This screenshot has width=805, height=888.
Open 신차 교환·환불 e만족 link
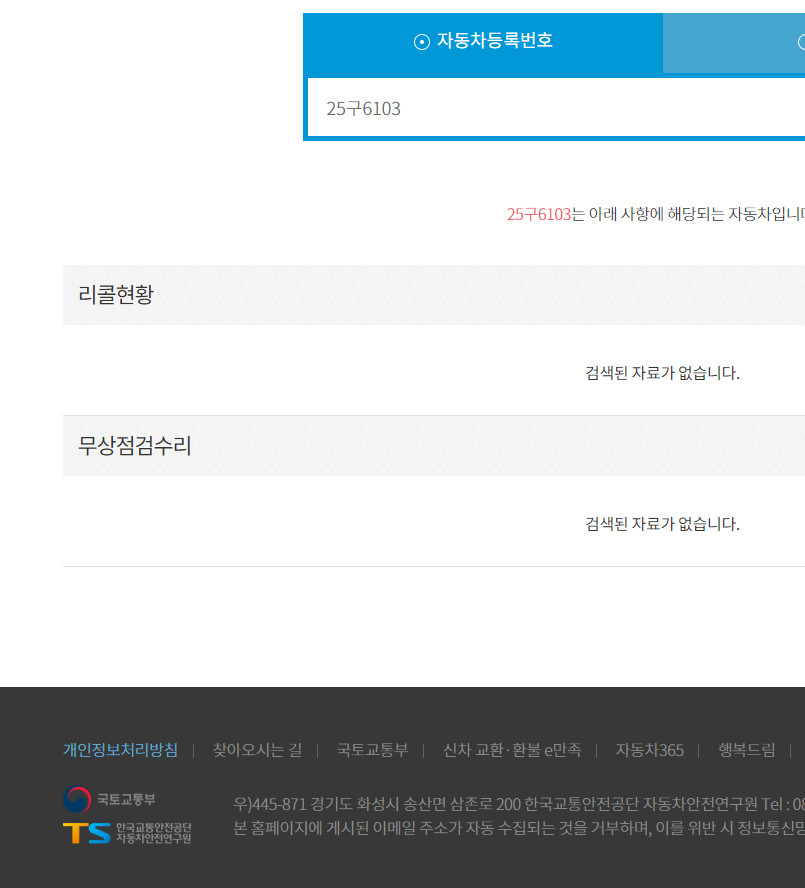pyautogui.click(x=512, y=750)
